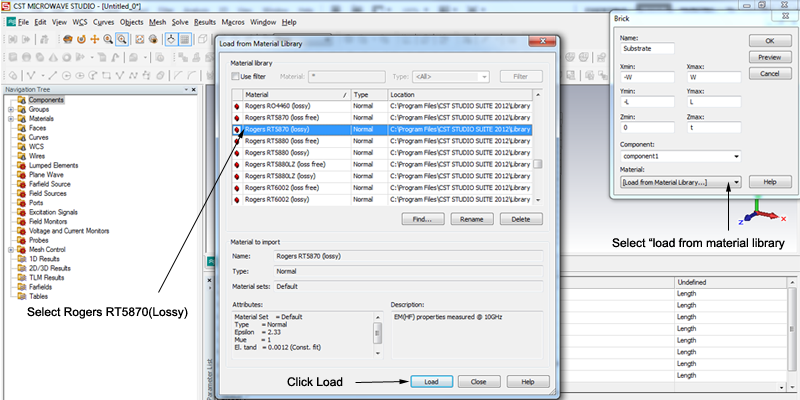This screenshot has width=800, height=400.
Task: Select the create cone shape tool
Action: [x=53, y=57]
